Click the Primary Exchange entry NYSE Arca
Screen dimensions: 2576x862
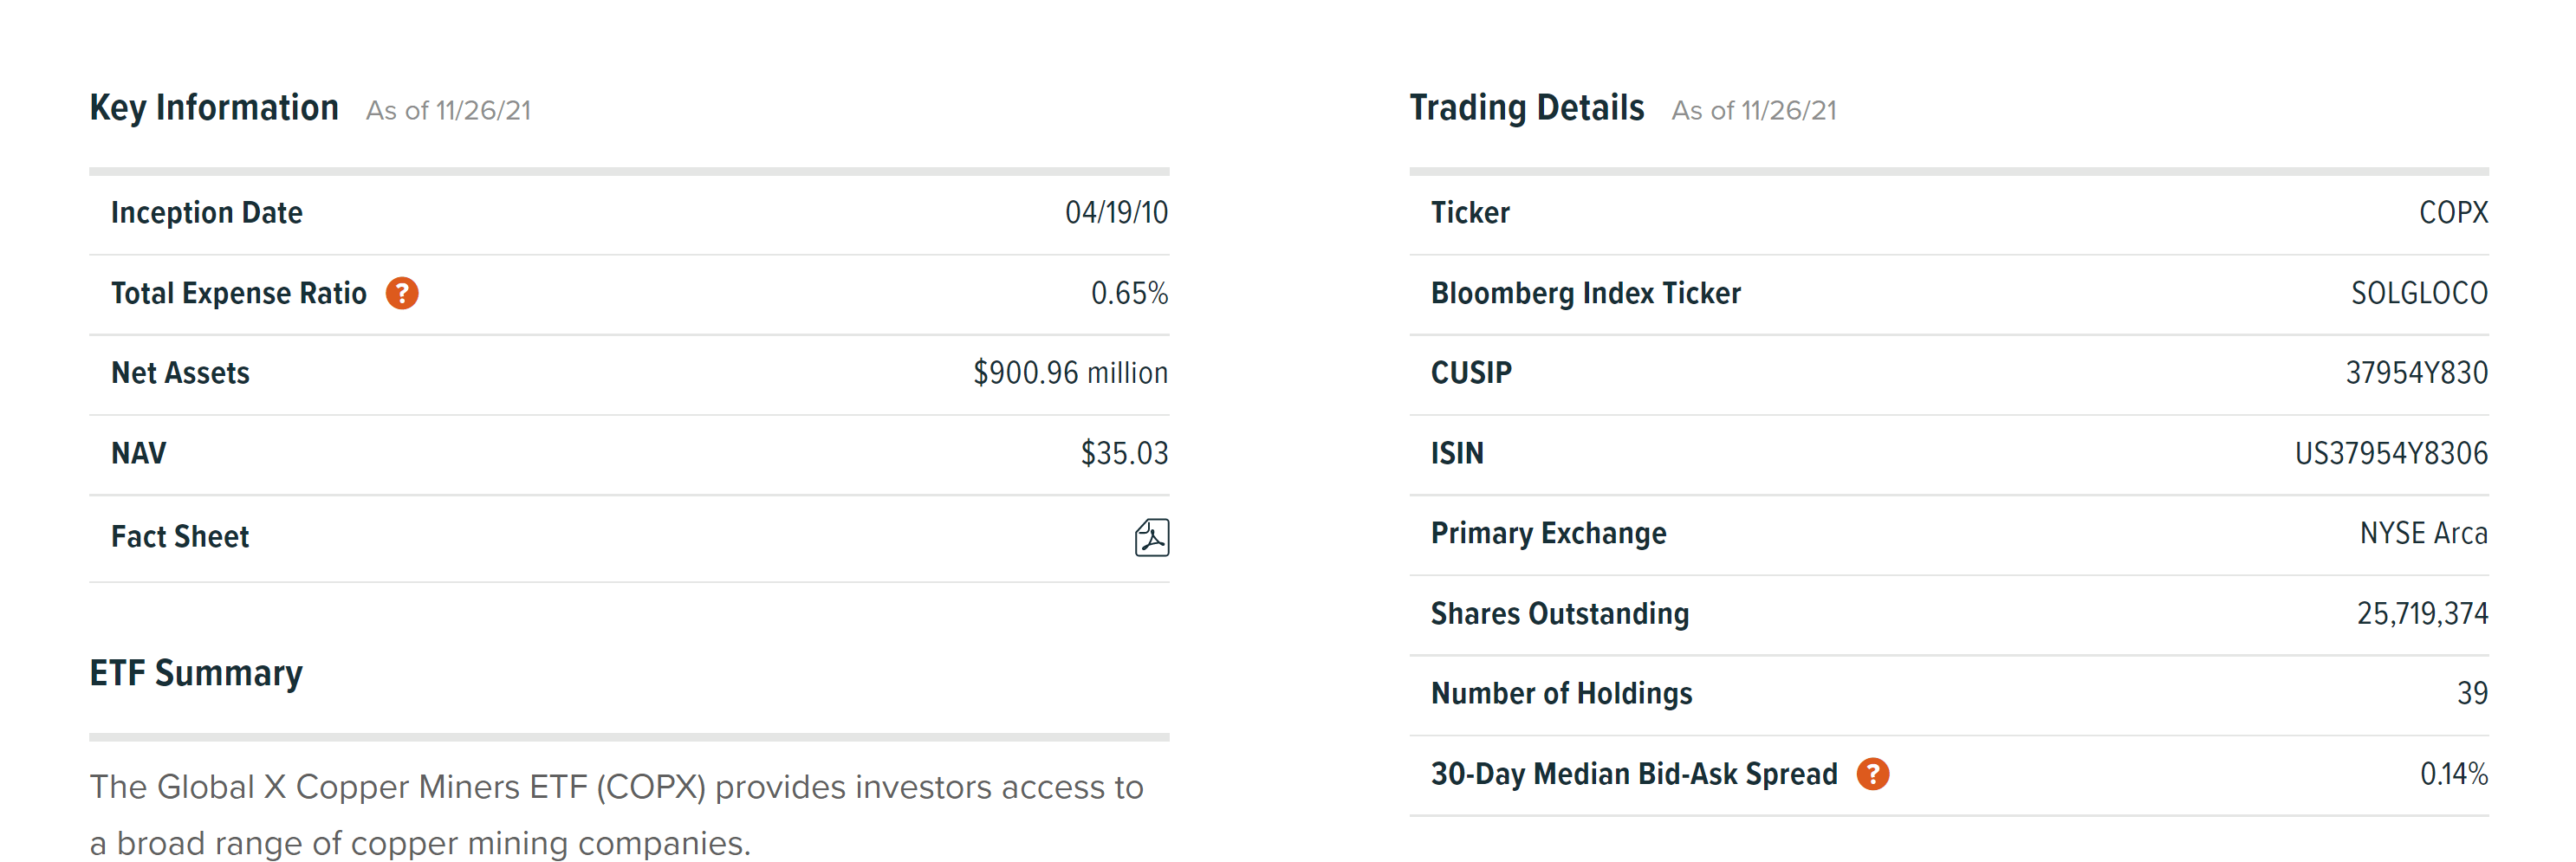click(2424, 533)
